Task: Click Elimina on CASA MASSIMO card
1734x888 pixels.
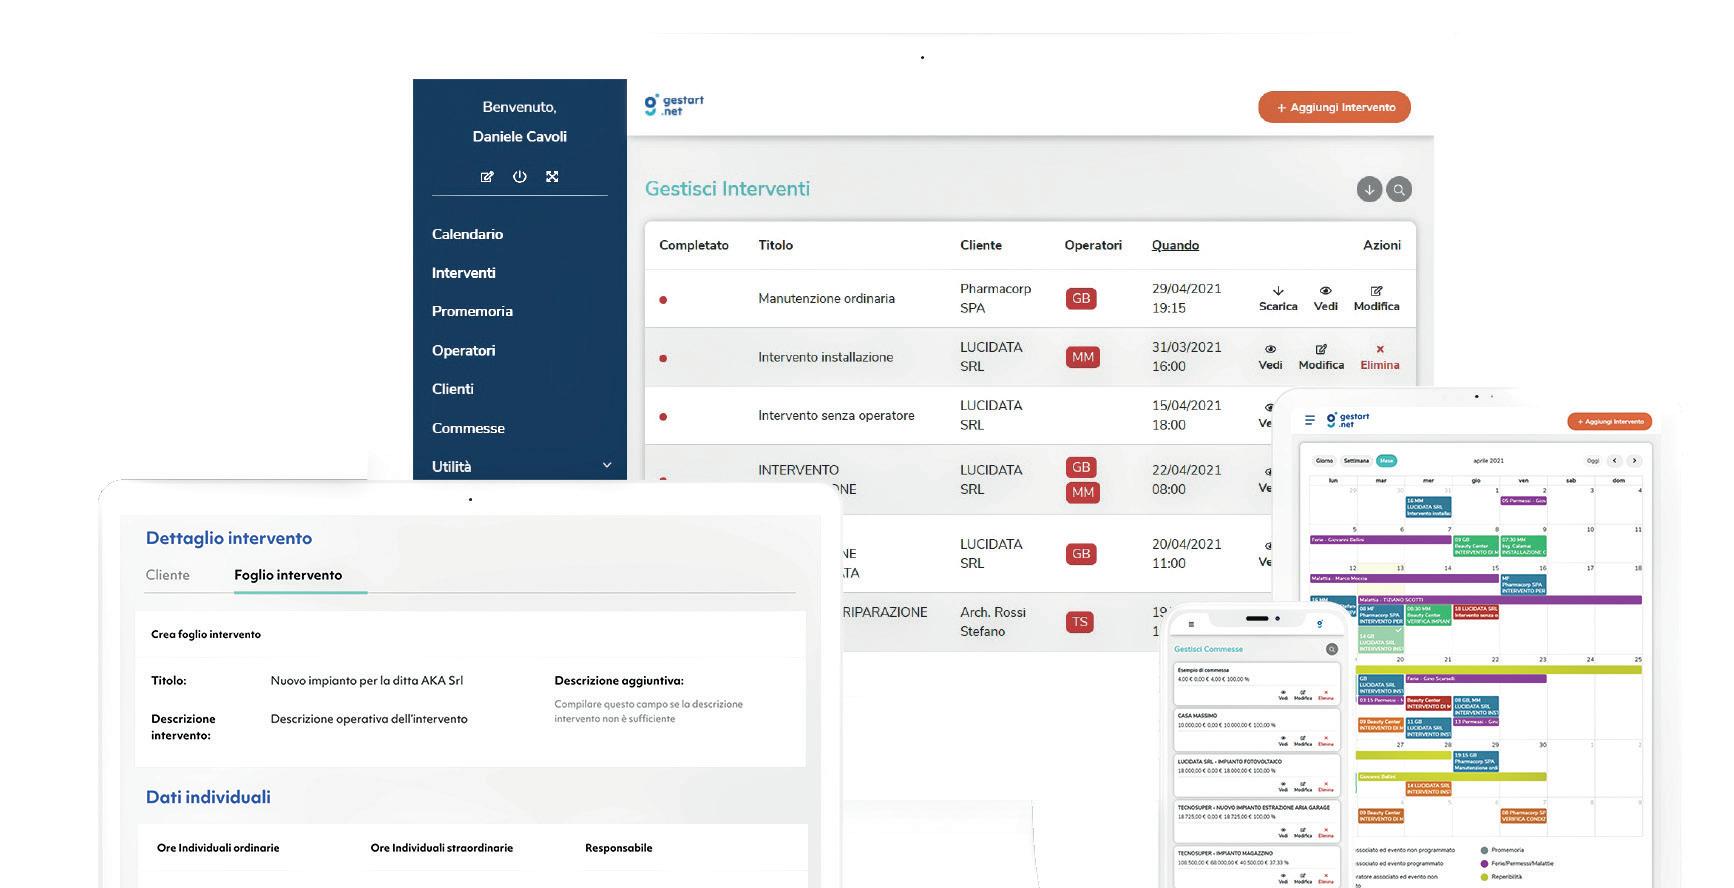Action: pos(1326,741)
